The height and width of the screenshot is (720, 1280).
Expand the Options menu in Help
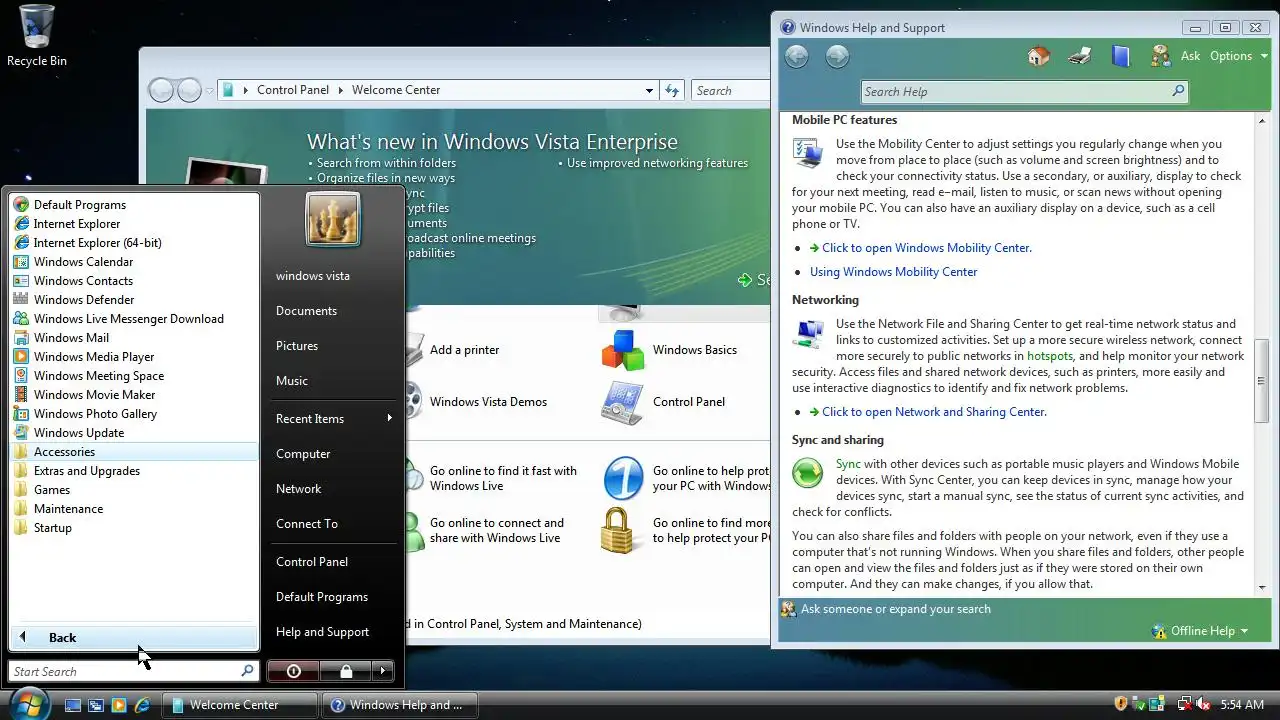(1238, 56)
